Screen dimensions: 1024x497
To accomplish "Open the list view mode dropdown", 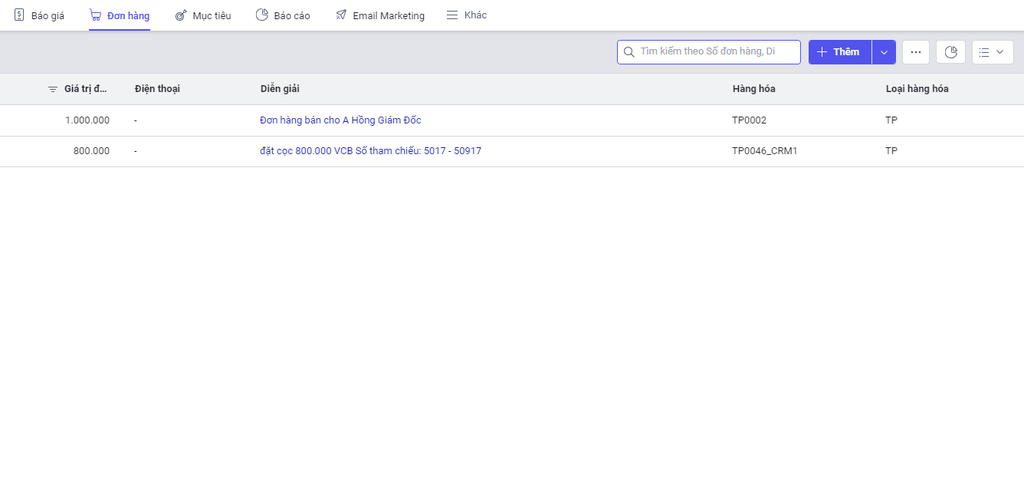I will (993, 52).
